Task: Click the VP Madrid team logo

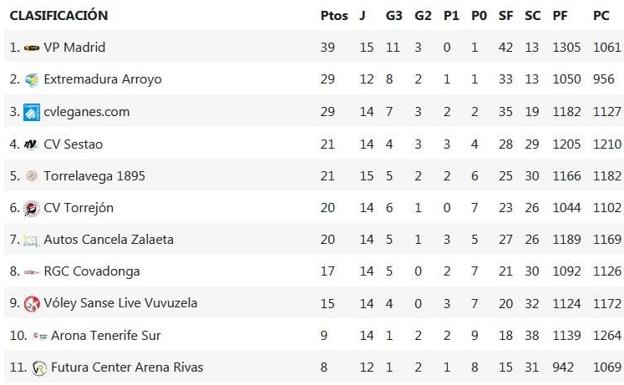Action: click(x=31, y=48)
